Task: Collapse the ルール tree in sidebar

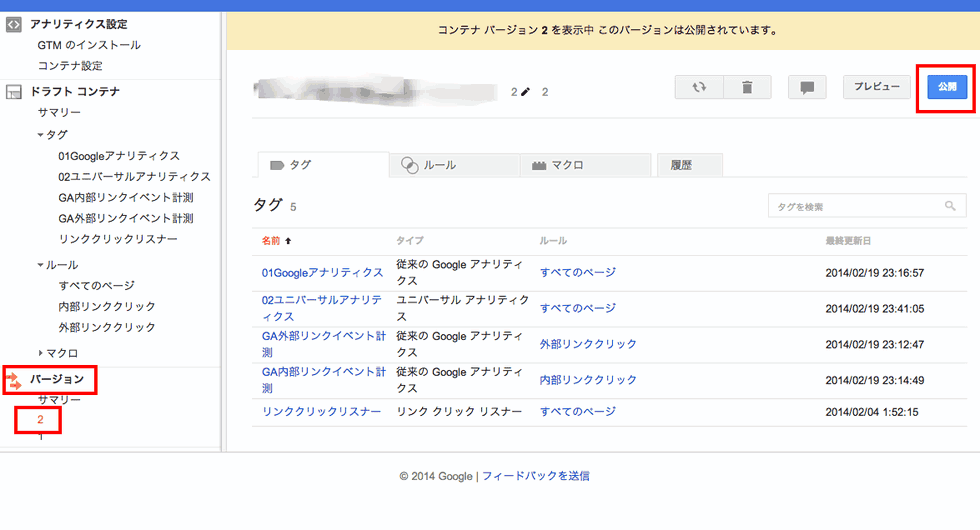Action: [x=41, y=265]
